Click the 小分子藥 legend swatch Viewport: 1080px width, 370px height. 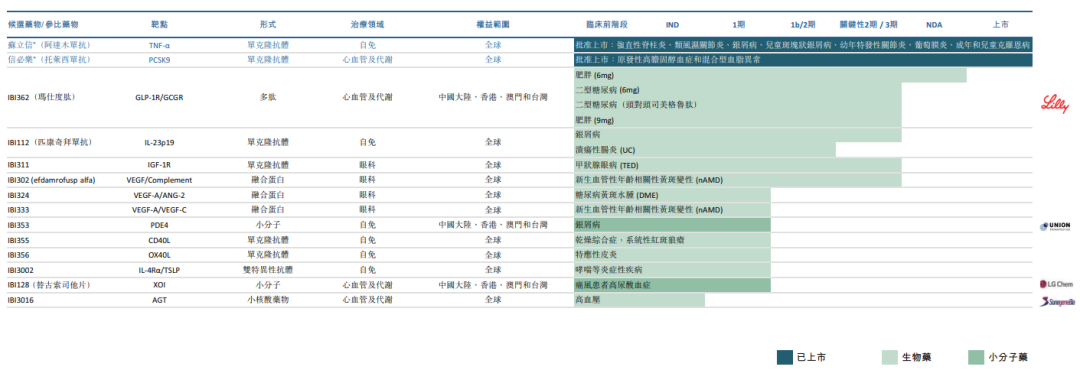(x=975, y=357)
